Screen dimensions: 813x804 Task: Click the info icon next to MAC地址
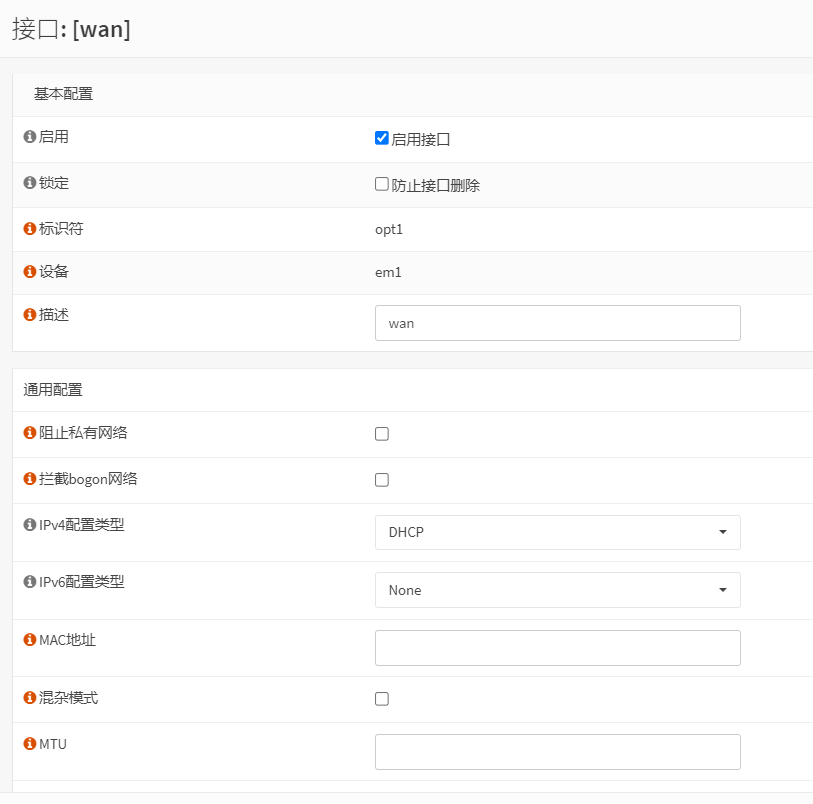click(x=30, y=640)
